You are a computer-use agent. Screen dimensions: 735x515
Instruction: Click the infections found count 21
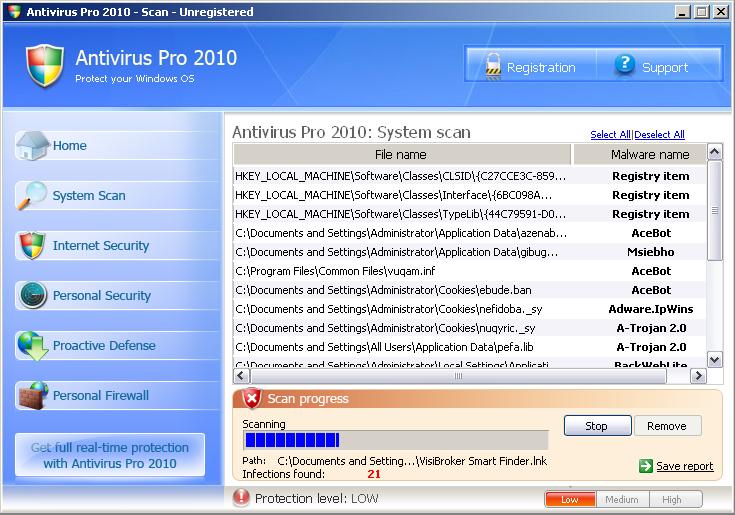click(374, 474)
